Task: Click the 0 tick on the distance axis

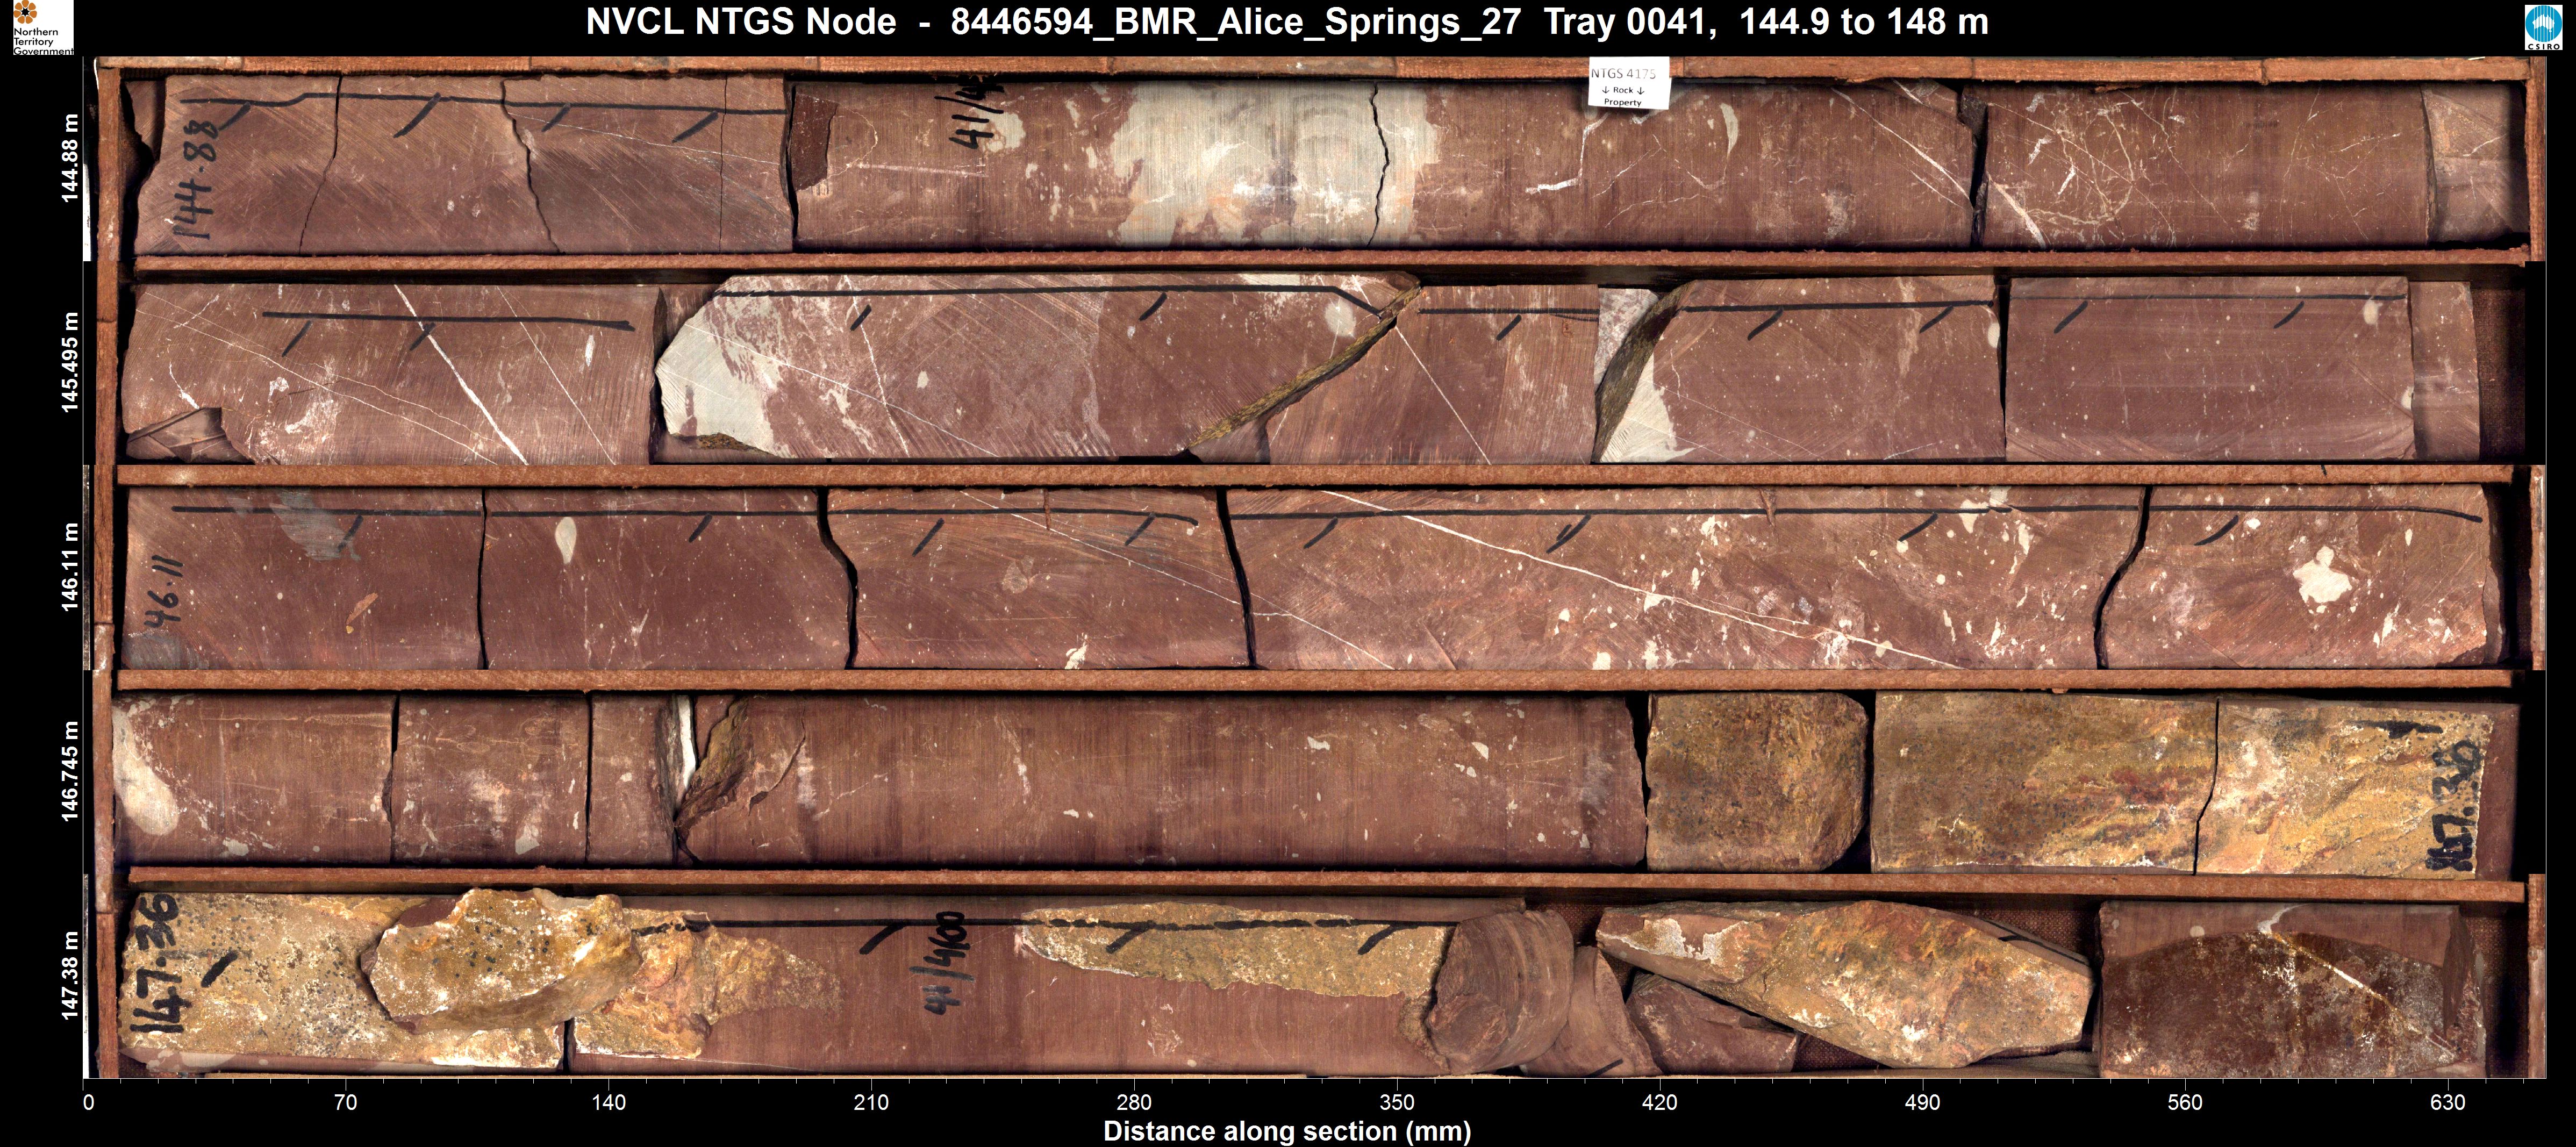Action: [x=88, y=1102]
